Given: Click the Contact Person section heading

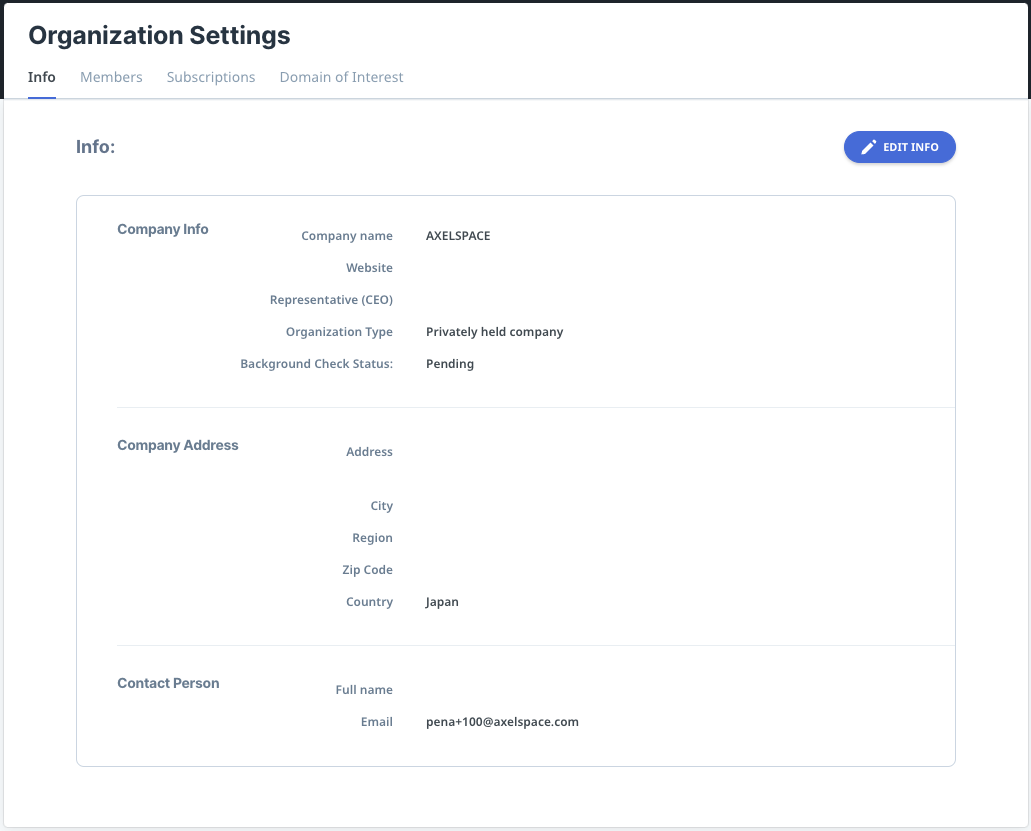Looking at the screenshot, I should tap(168, 683).
